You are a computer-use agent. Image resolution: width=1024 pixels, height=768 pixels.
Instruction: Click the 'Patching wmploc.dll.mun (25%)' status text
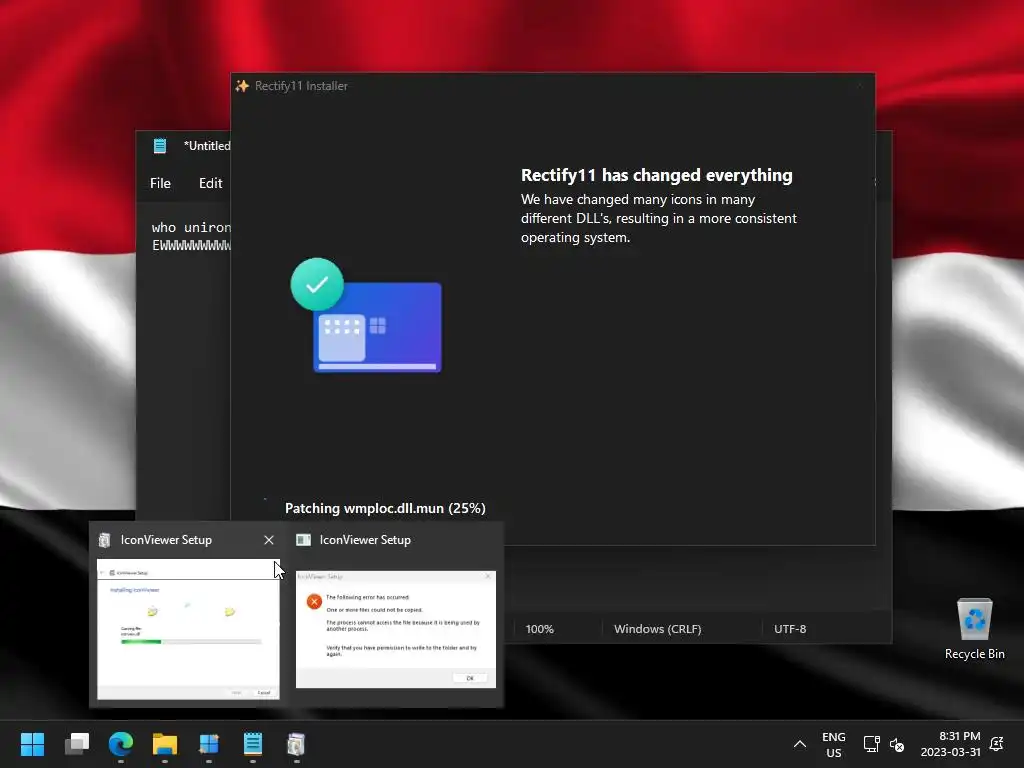point(385,508)
